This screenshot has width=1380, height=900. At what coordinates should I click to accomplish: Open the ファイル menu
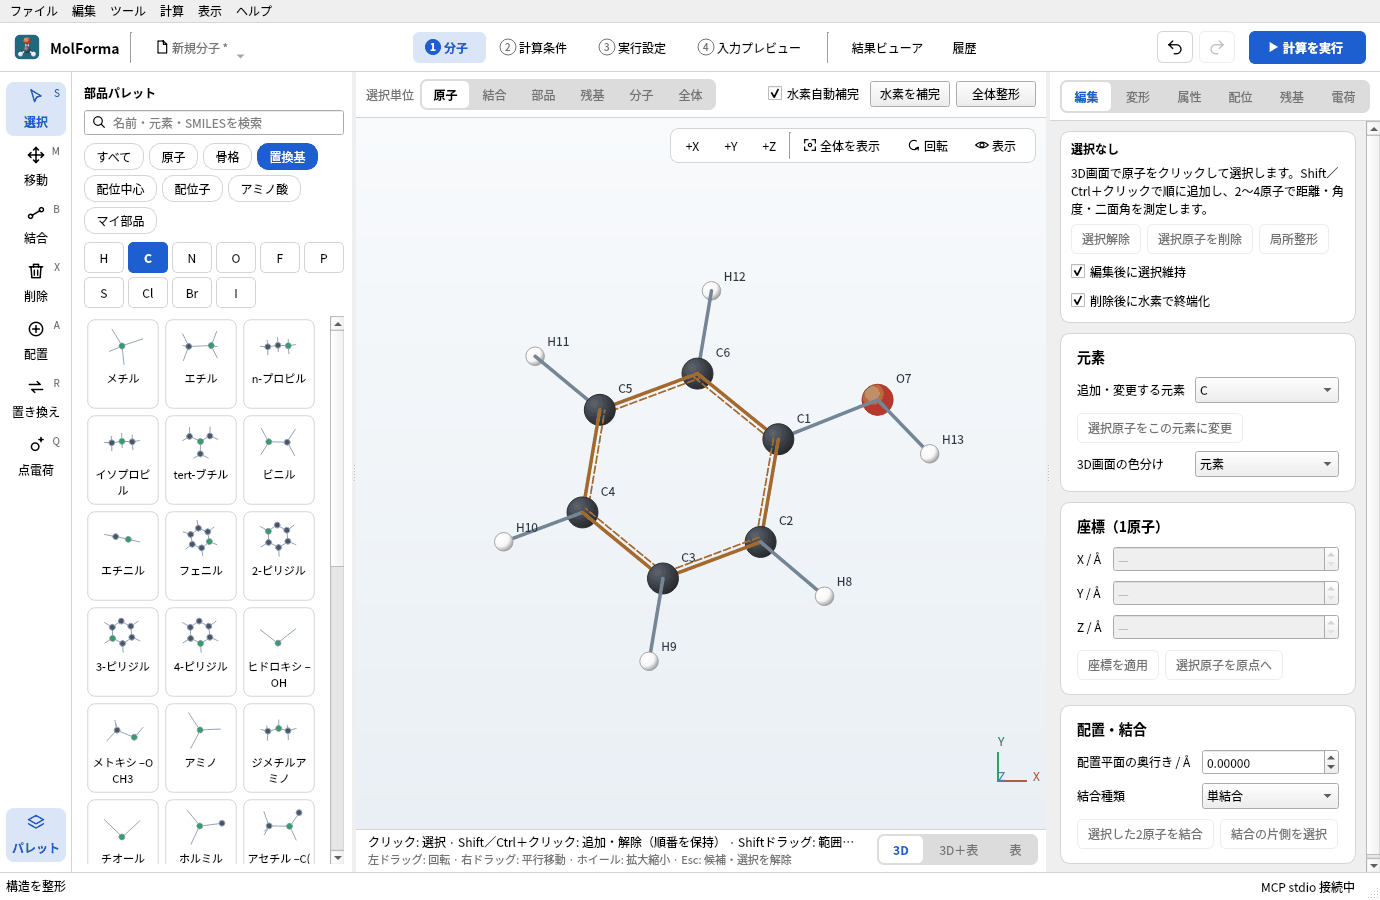click(x=34, y=11)
